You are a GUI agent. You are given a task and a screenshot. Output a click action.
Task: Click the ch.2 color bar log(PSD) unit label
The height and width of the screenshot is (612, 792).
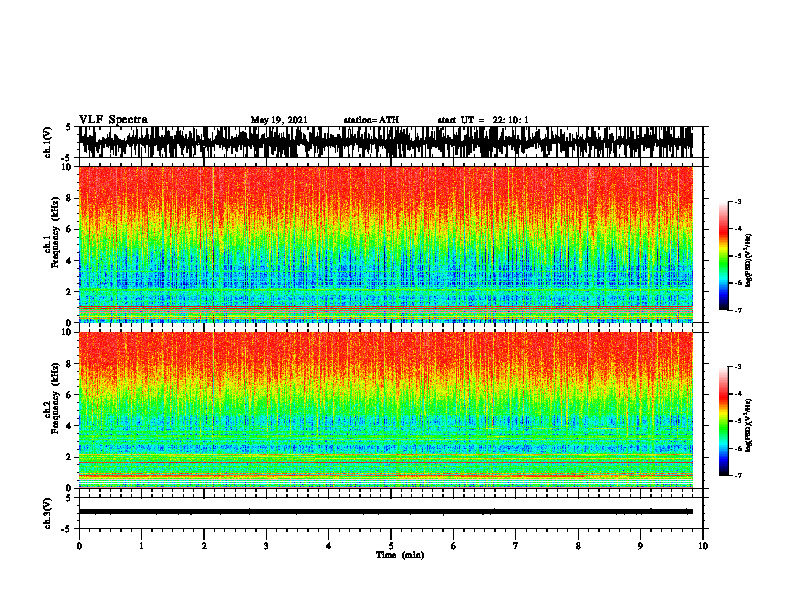click(x=749, y=425)
